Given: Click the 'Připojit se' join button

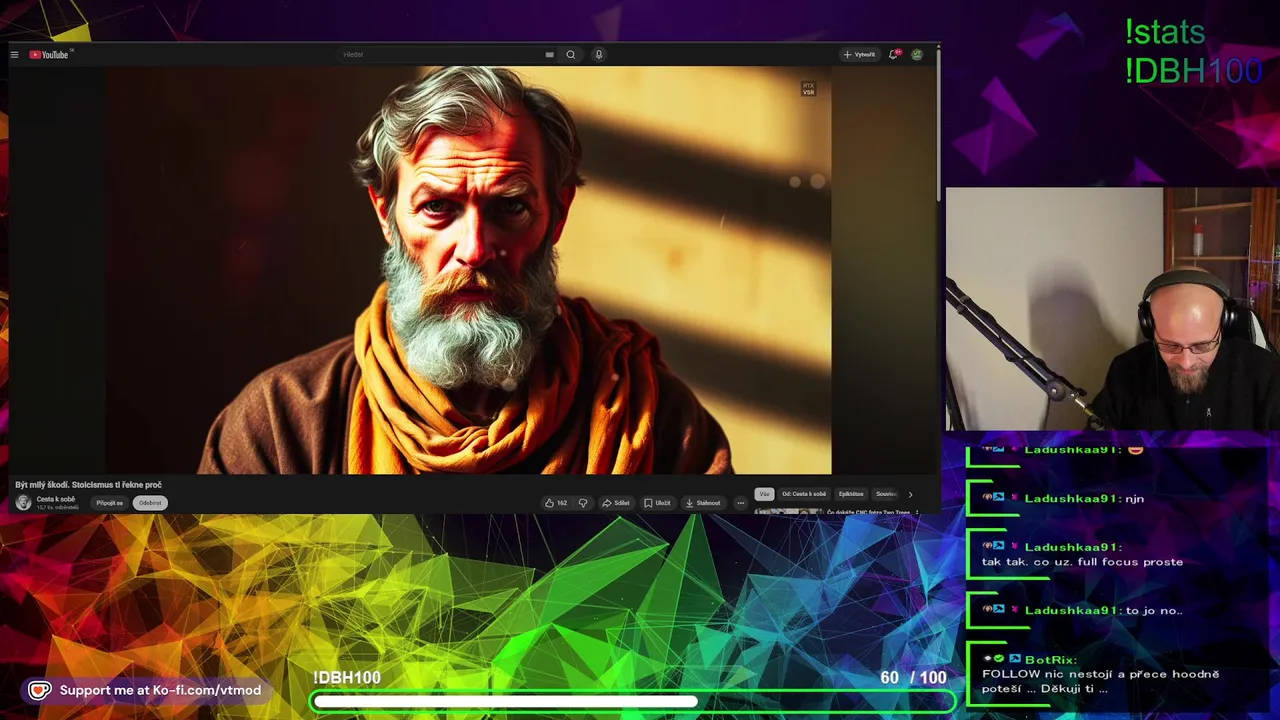Looking at the screenshot, I should (x=110, y=503).
